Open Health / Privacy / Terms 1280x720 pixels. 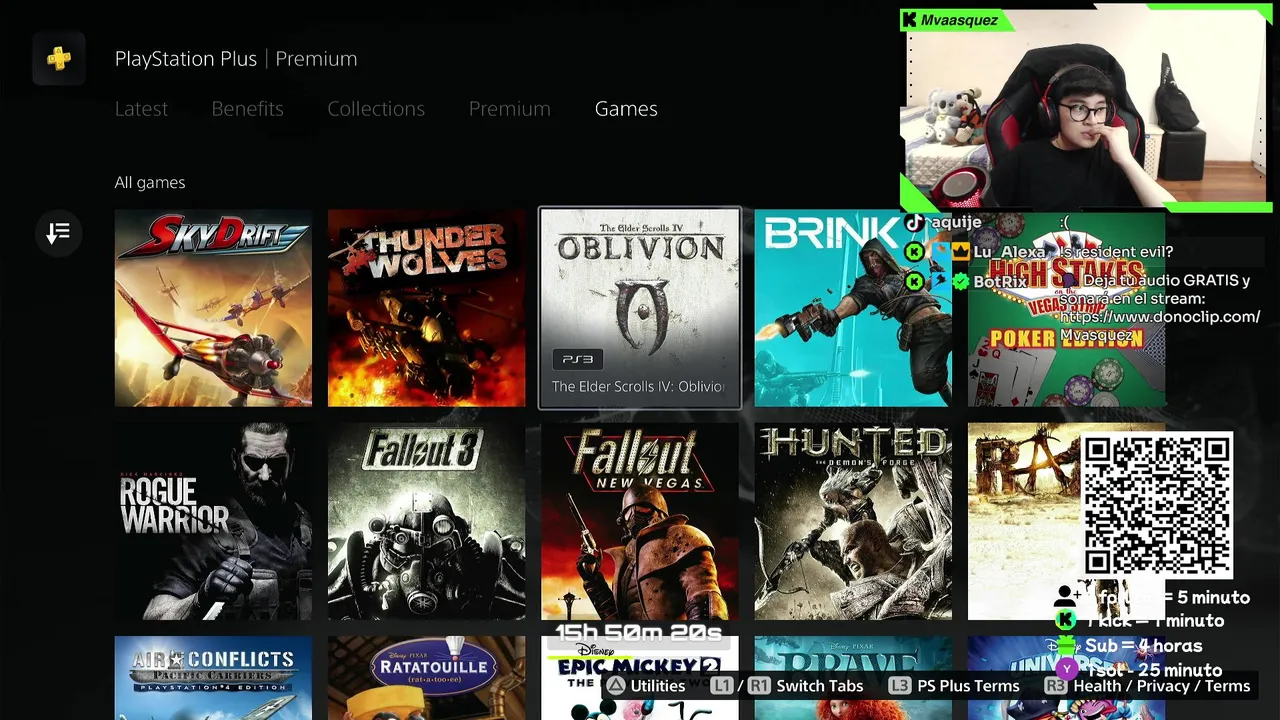coord(1162,686)
